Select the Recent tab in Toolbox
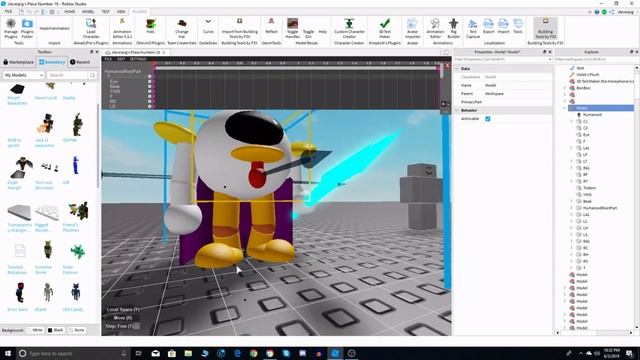The image size is (640, 360). click(x=80, y=62)
